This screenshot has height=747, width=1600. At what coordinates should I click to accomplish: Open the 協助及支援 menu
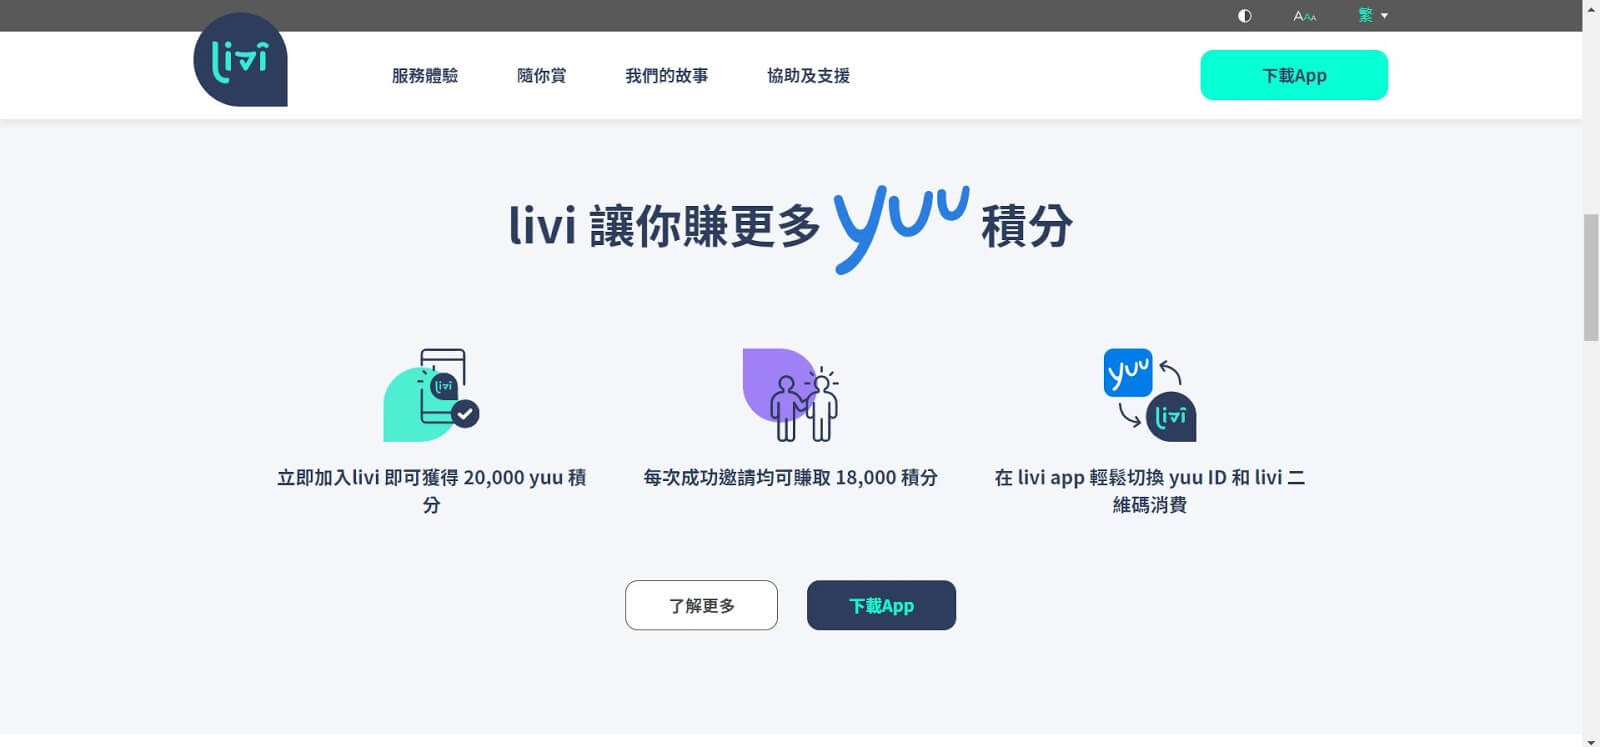[x=808, y=75]
